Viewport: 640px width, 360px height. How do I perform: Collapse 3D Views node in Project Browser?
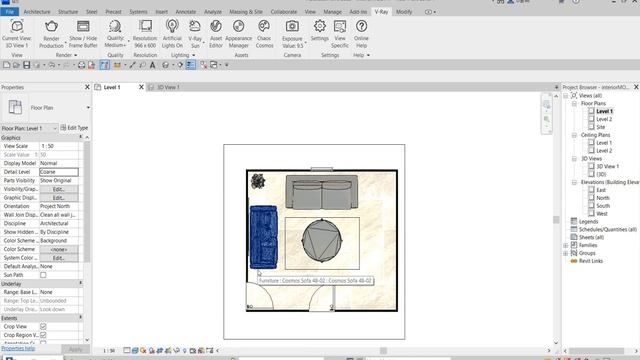click(x=574, y=159)
